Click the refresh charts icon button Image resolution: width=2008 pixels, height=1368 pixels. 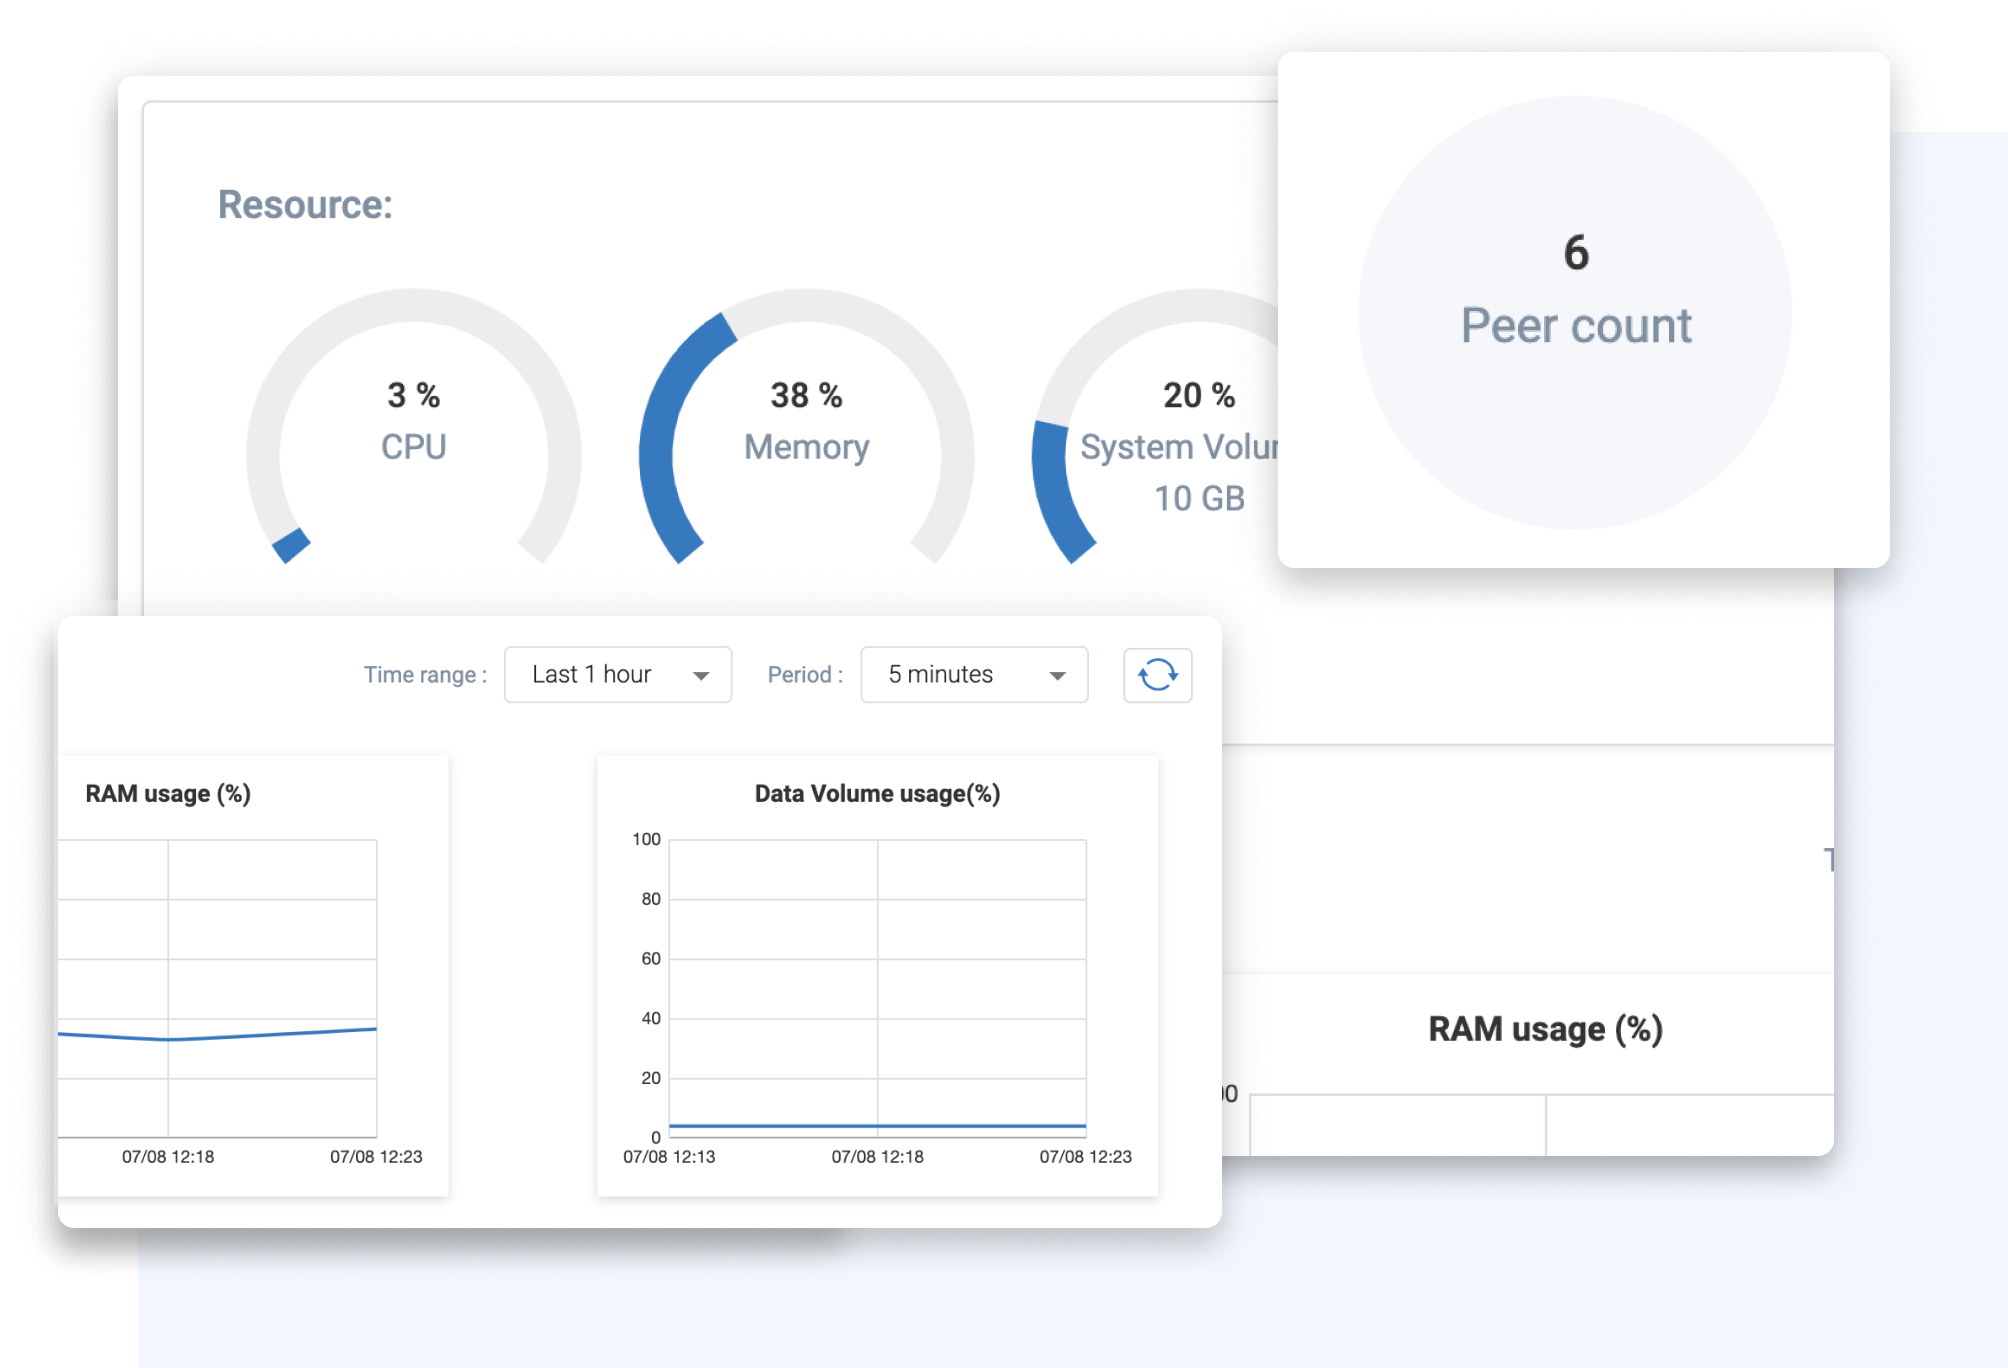pos(1157,675)
